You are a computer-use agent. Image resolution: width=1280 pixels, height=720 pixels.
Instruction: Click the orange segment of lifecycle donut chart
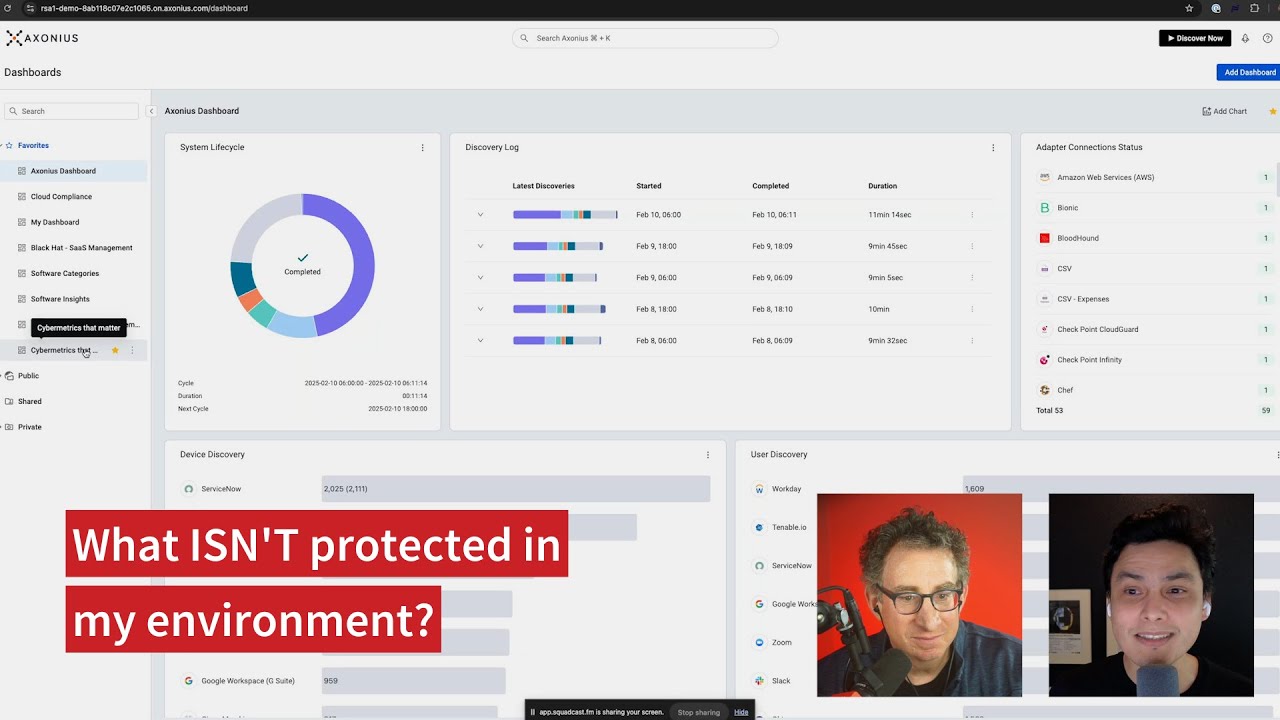pyautogui.click(x=250, y=300)
